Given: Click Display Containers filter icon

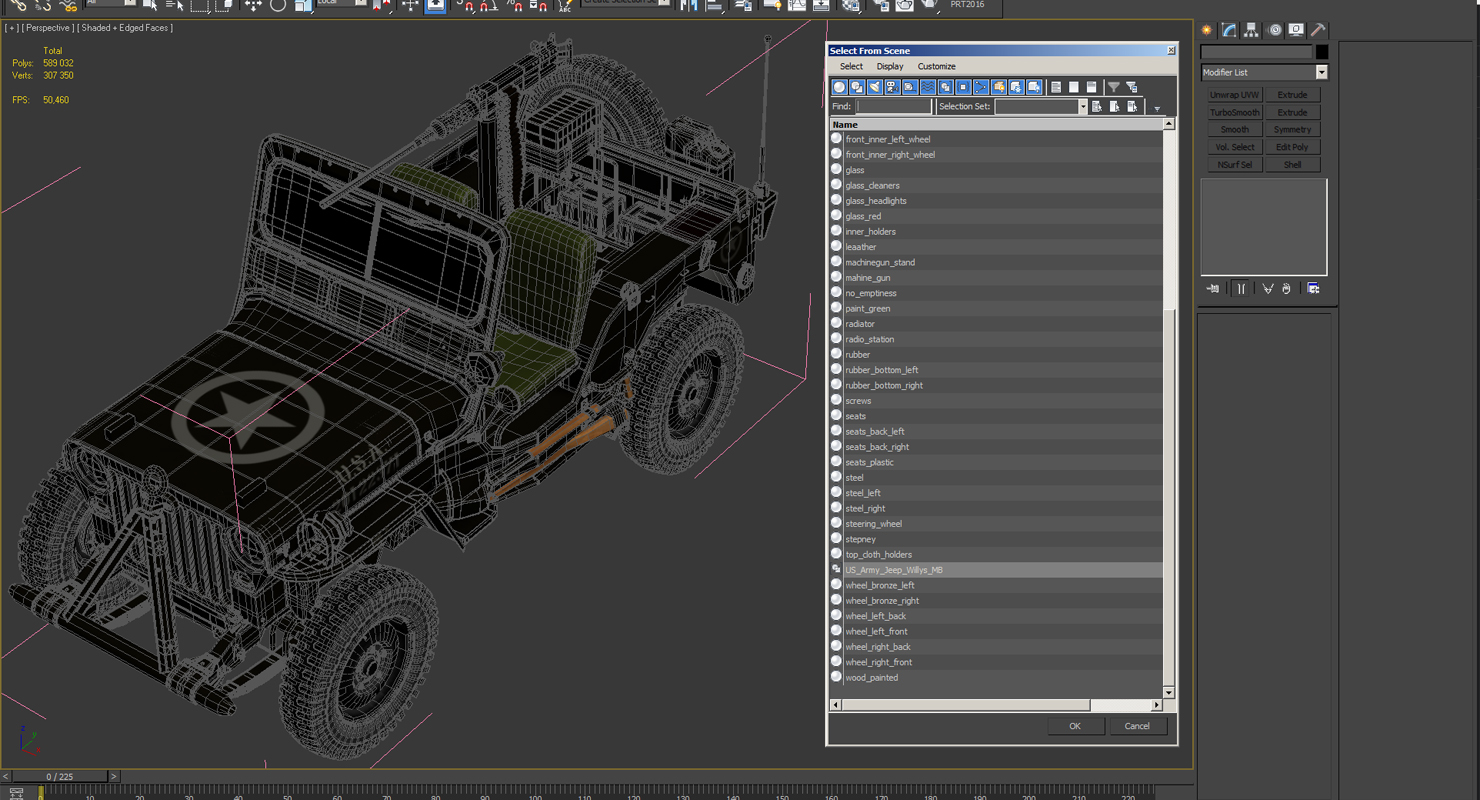Looking at the screenshot, I should tap(998, 87).
